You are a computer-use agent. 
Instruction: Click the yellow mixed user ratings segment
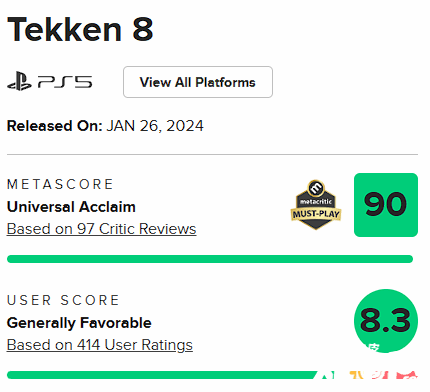[x=356, y=375]
